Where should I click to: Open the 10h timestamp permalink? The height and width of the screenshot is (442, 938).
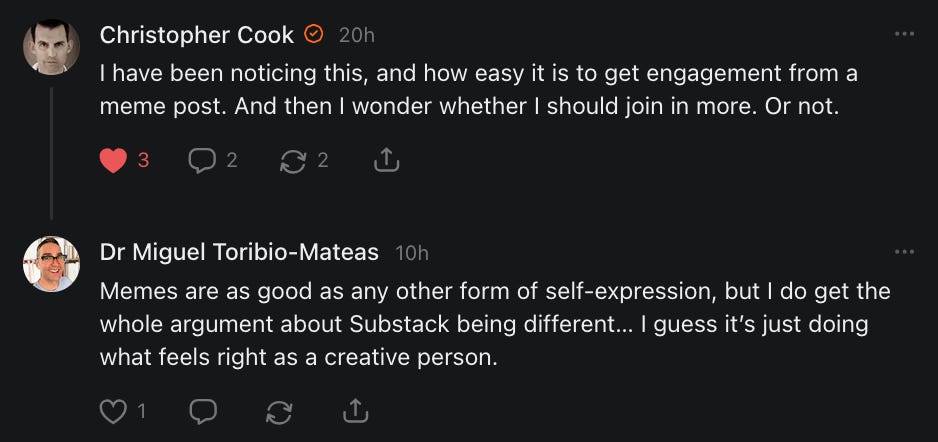412,253
